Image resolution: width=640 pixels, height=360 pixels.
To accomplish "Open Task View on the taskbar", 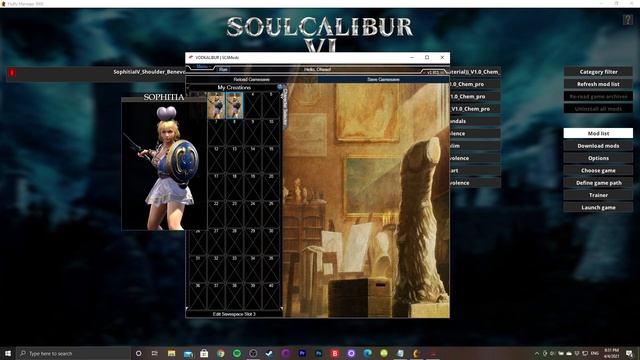I will pyautogui.click(x=155, y=353).
